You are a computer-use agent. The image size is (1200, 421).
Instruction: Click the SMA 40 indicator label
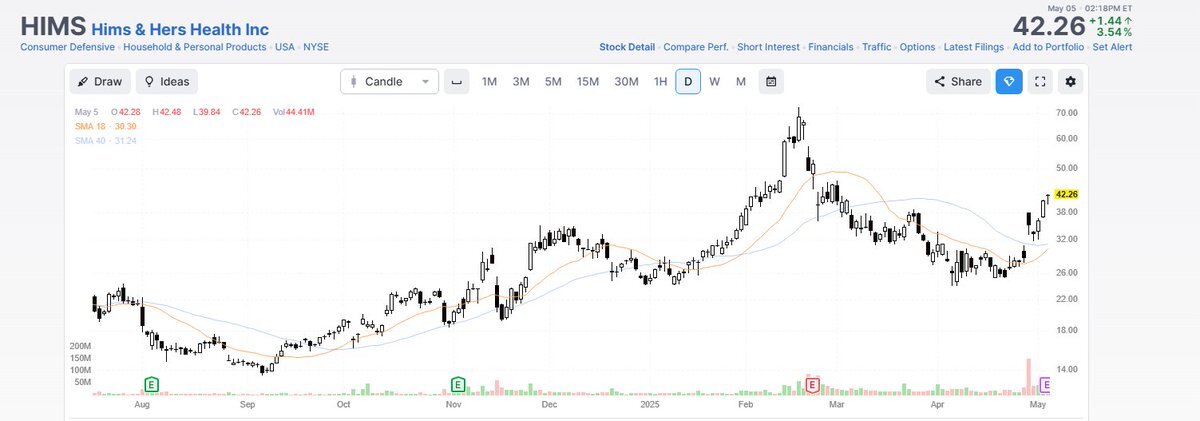[105, 140]
